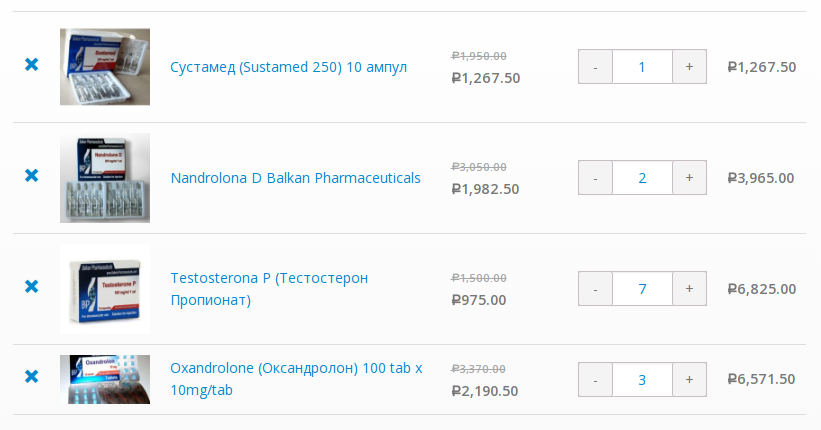821x430 pixels.
Task: Focus the Testosterona P quantity field
Action: coord(642,289)
